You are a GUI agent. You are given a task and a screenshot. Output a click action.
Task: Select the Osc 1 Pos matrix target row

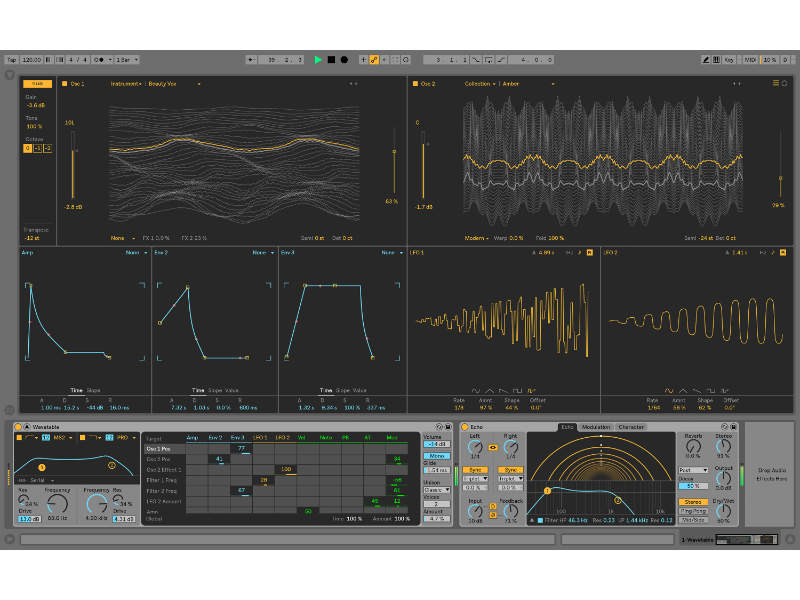(x=164, y=449)
